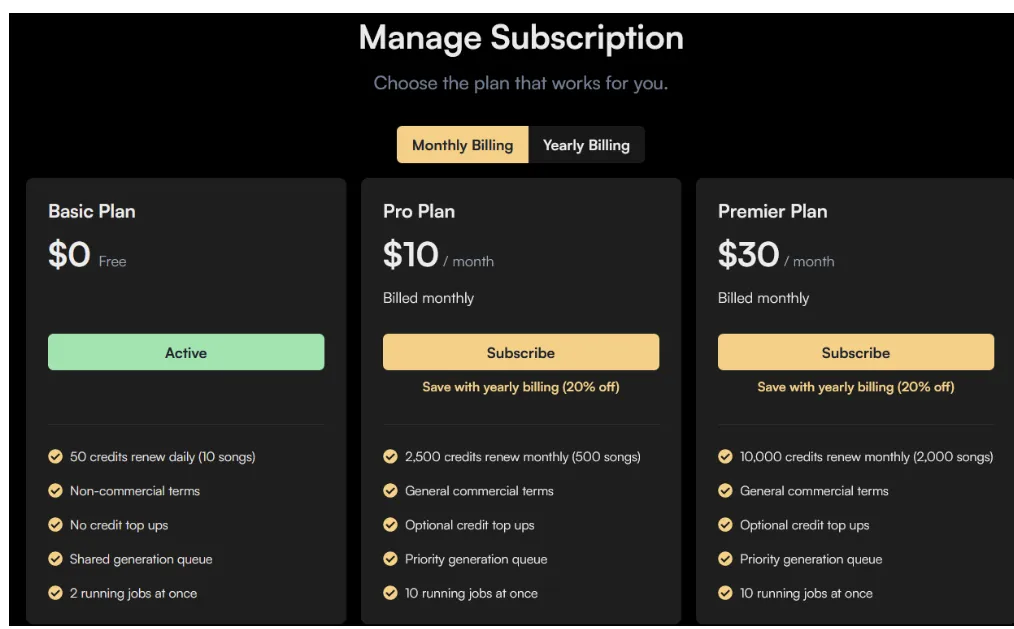Click the green Active button on Basic Plan
The width and height of the screenshot is (1014, 629).
point(186,353)
